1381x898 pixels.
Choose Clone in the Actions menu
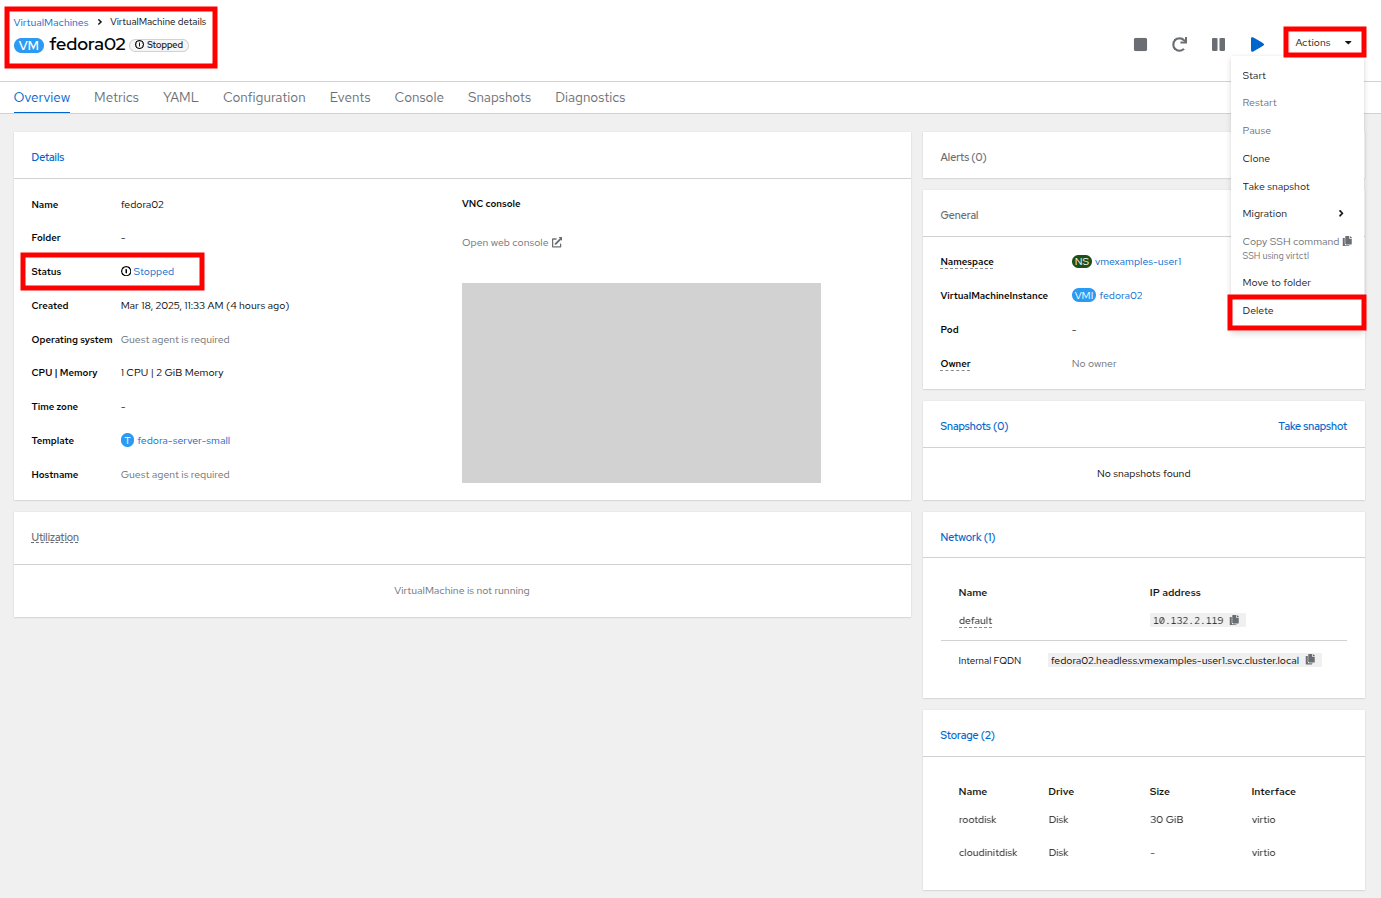point(1256,159)
